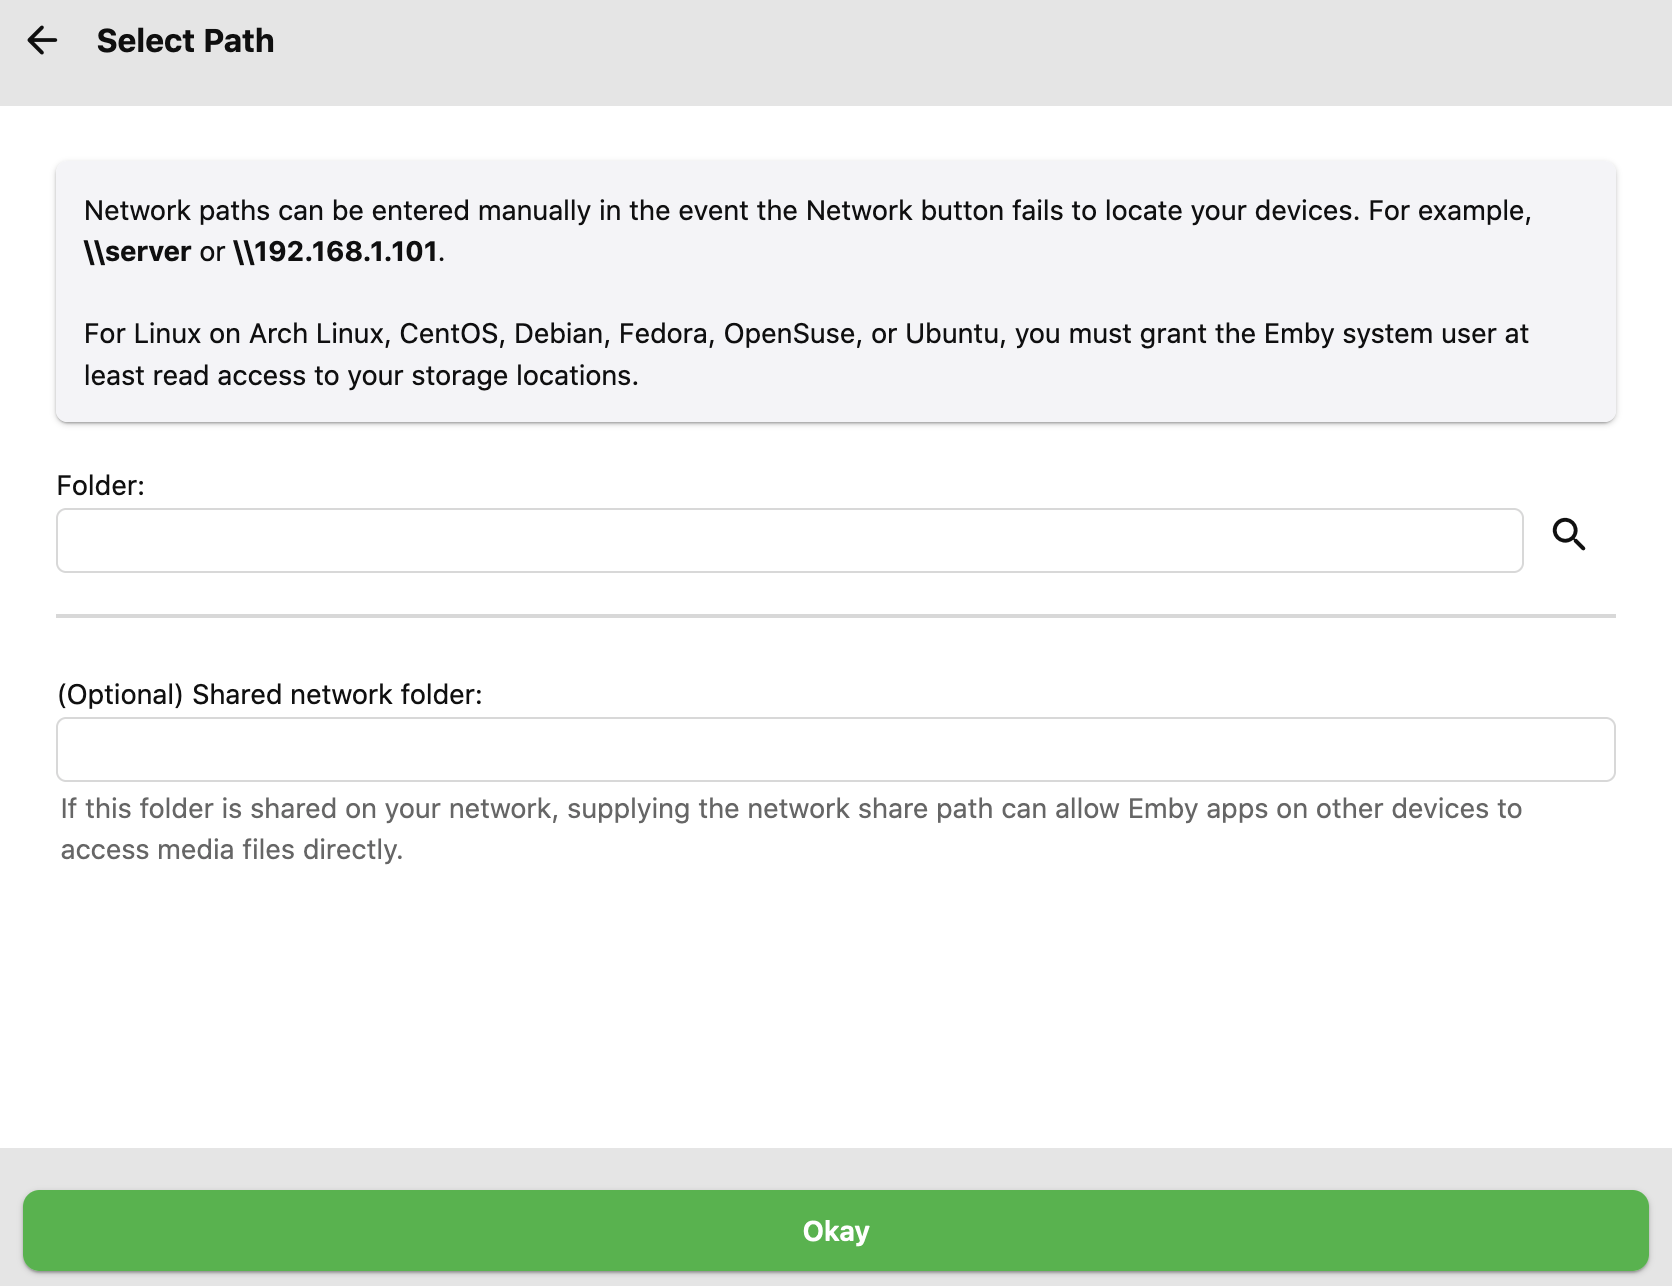The width and height of the screenshot is (1672, 1286).
Task: Click the horizontal divider below Folder field
Action: pos(835,616)
